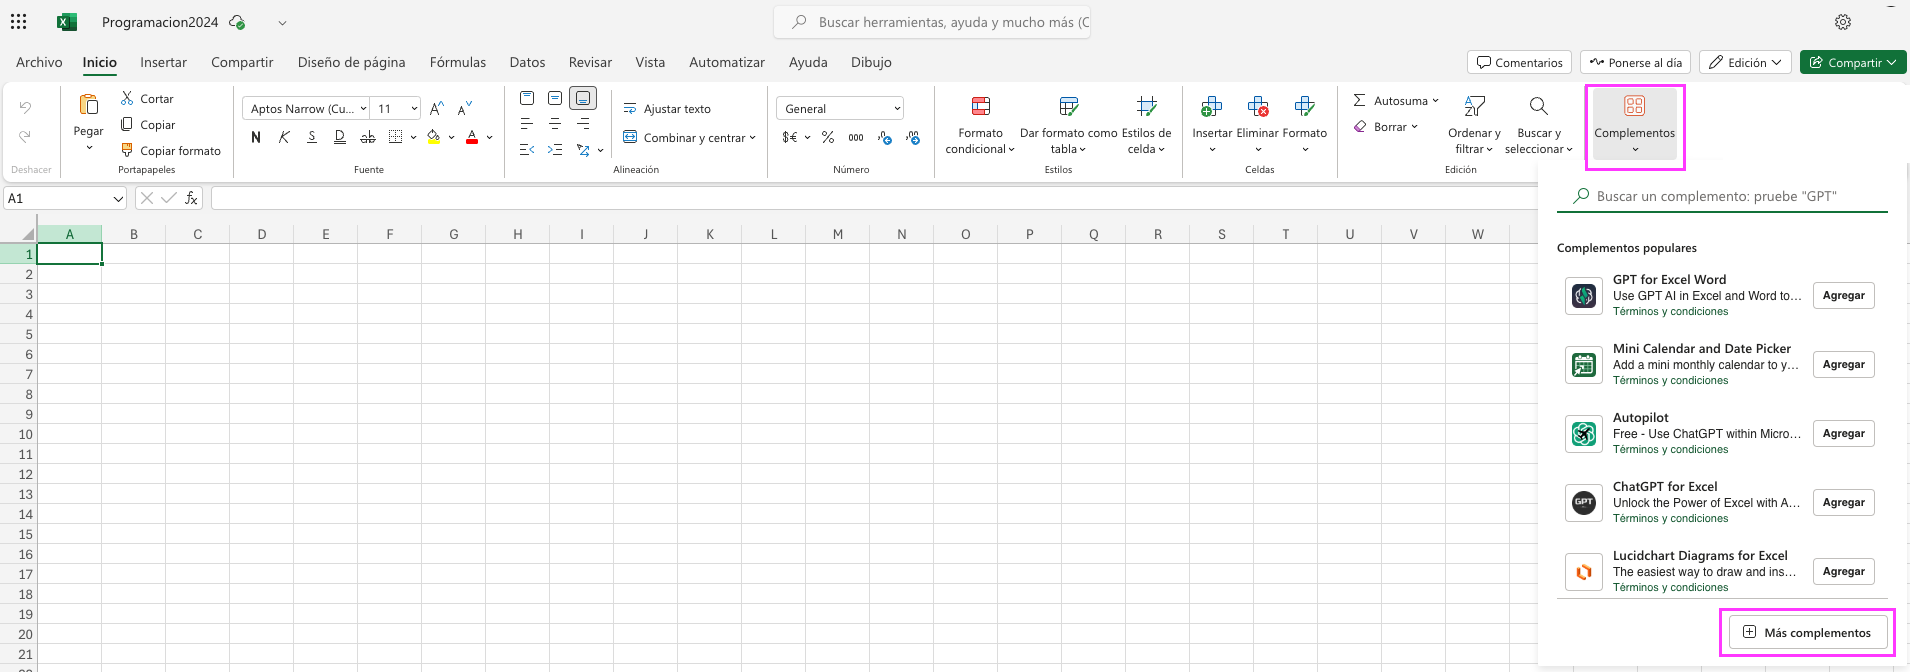Toggle top vertical alignment
1910x672 pixels.
[527, 98]
